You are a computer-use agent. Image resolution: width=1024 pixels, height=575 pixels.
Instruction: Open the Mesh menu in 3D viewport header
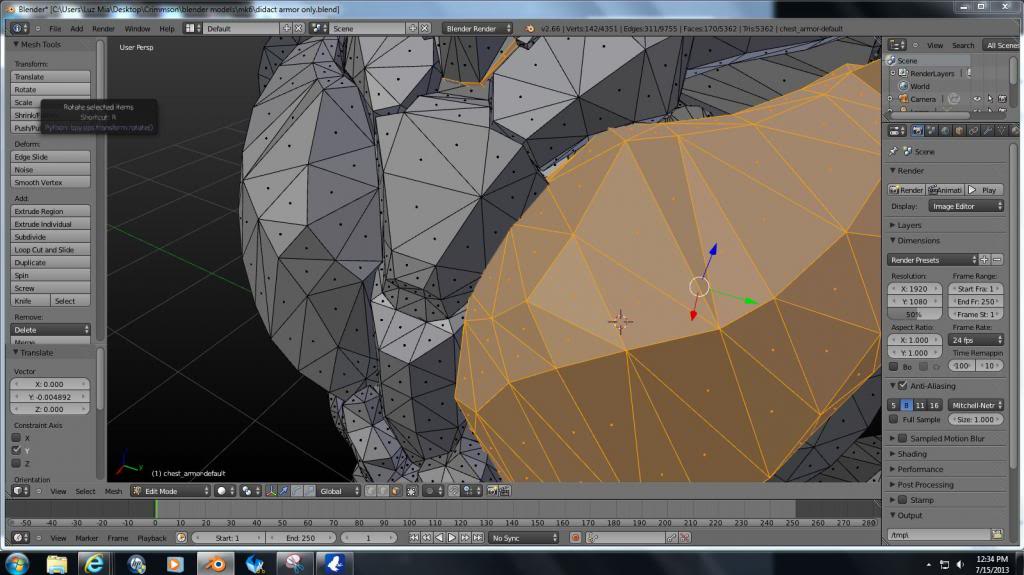(113, 491)
